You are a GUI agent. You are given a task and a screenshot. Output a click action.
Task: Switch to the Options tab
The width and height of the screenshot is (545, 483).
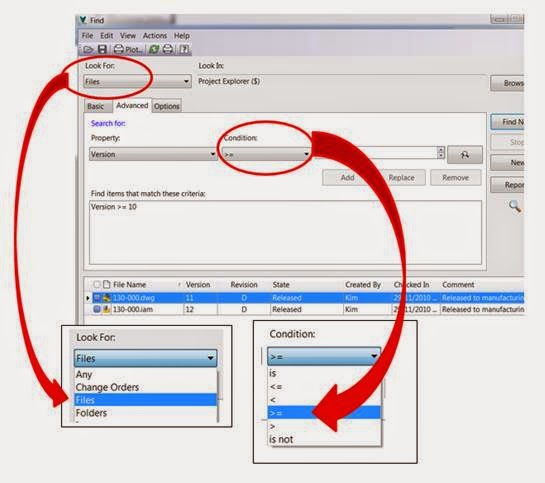point(167,106)
